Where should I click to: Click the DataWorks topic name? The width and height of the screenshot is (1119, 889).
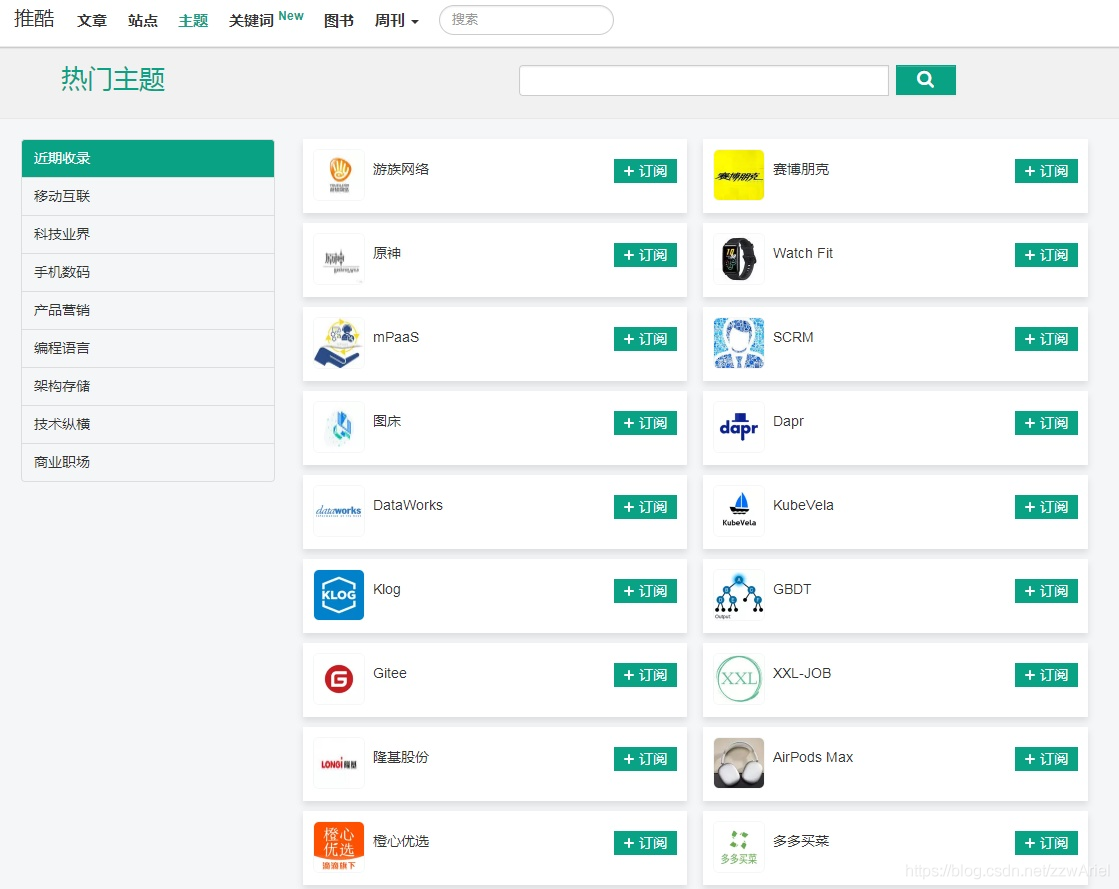point(407,505)
